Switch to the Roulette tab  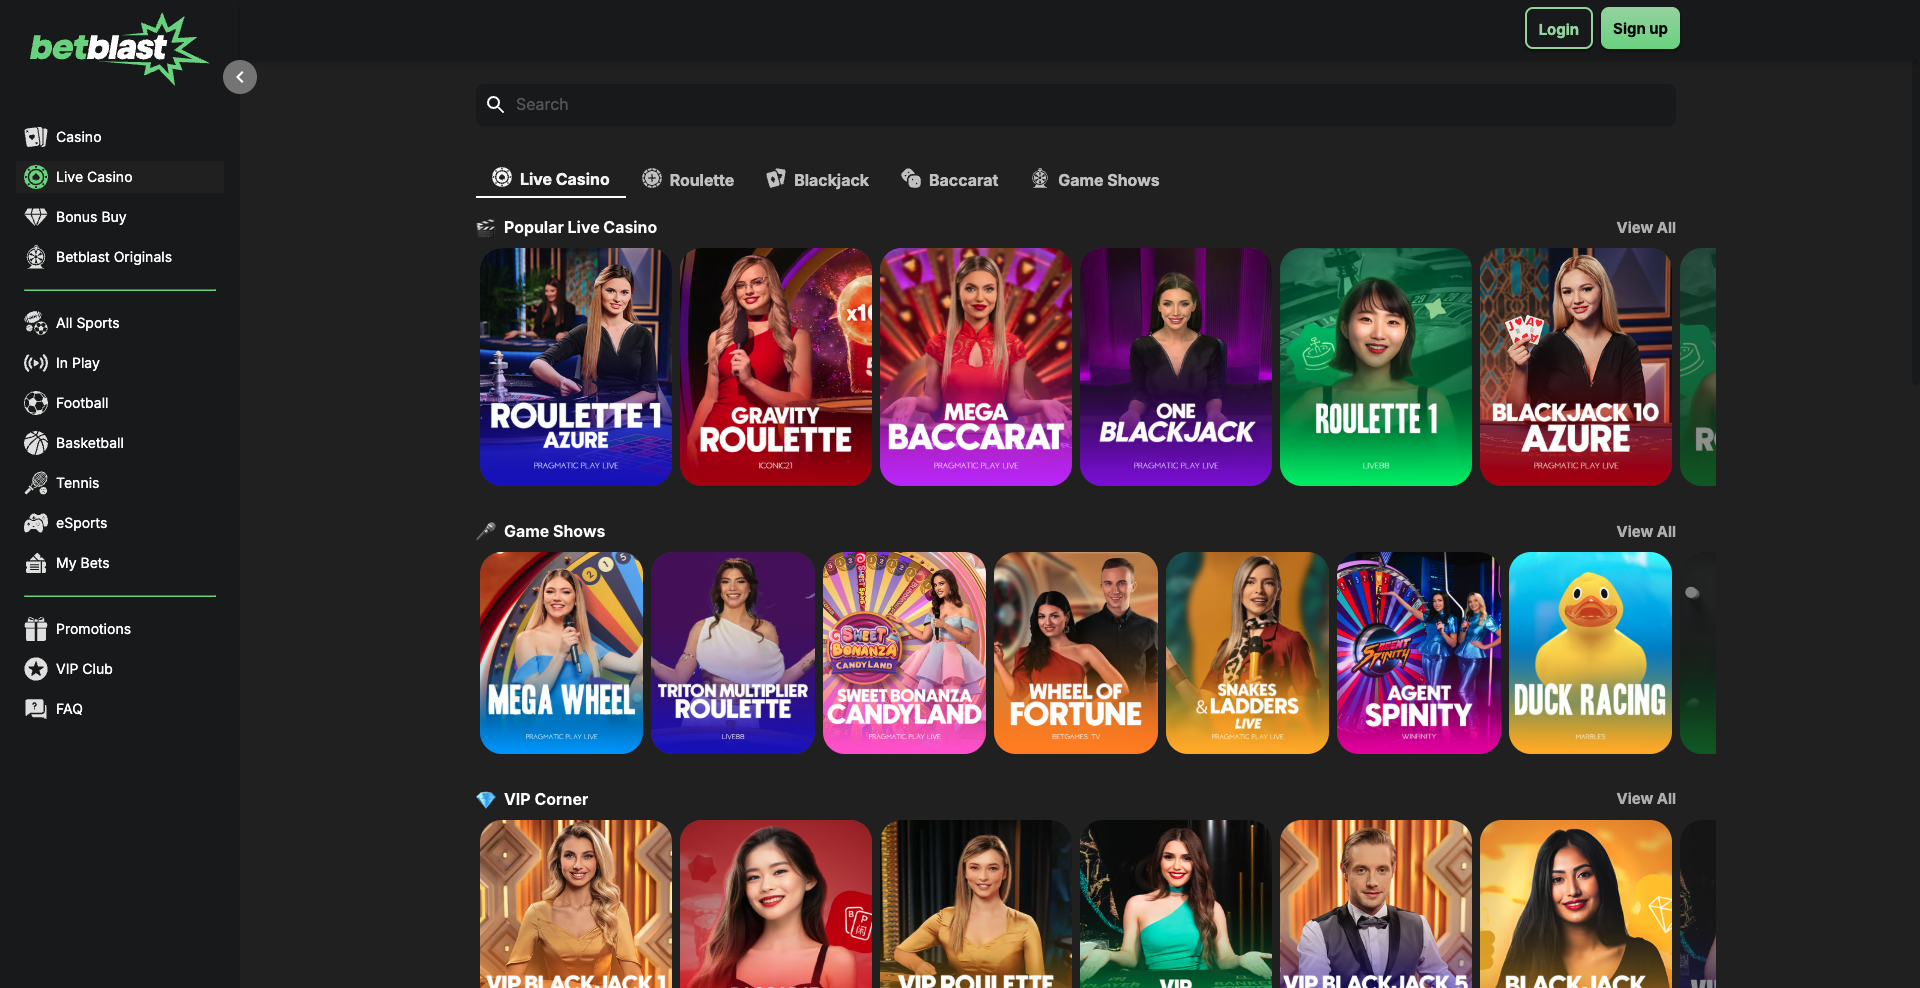(688, 180)
